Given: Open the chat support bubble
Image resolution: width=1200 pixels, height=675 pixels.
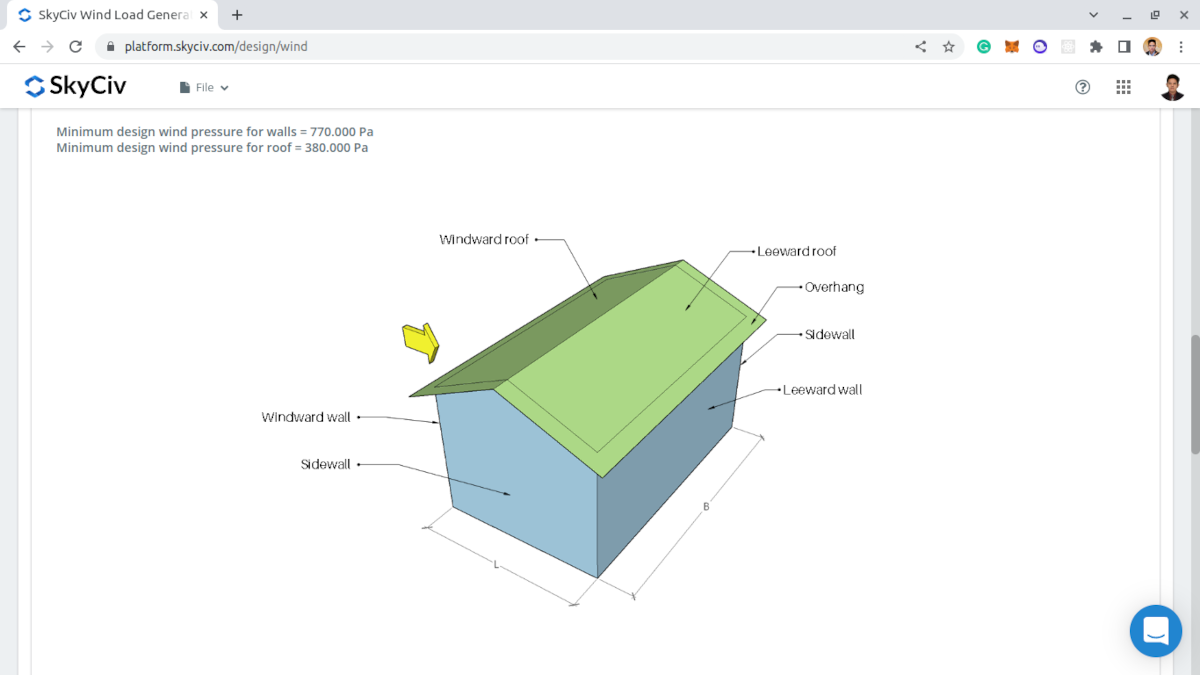Looking at the screenshot, I should click(x=1155, y=631).
